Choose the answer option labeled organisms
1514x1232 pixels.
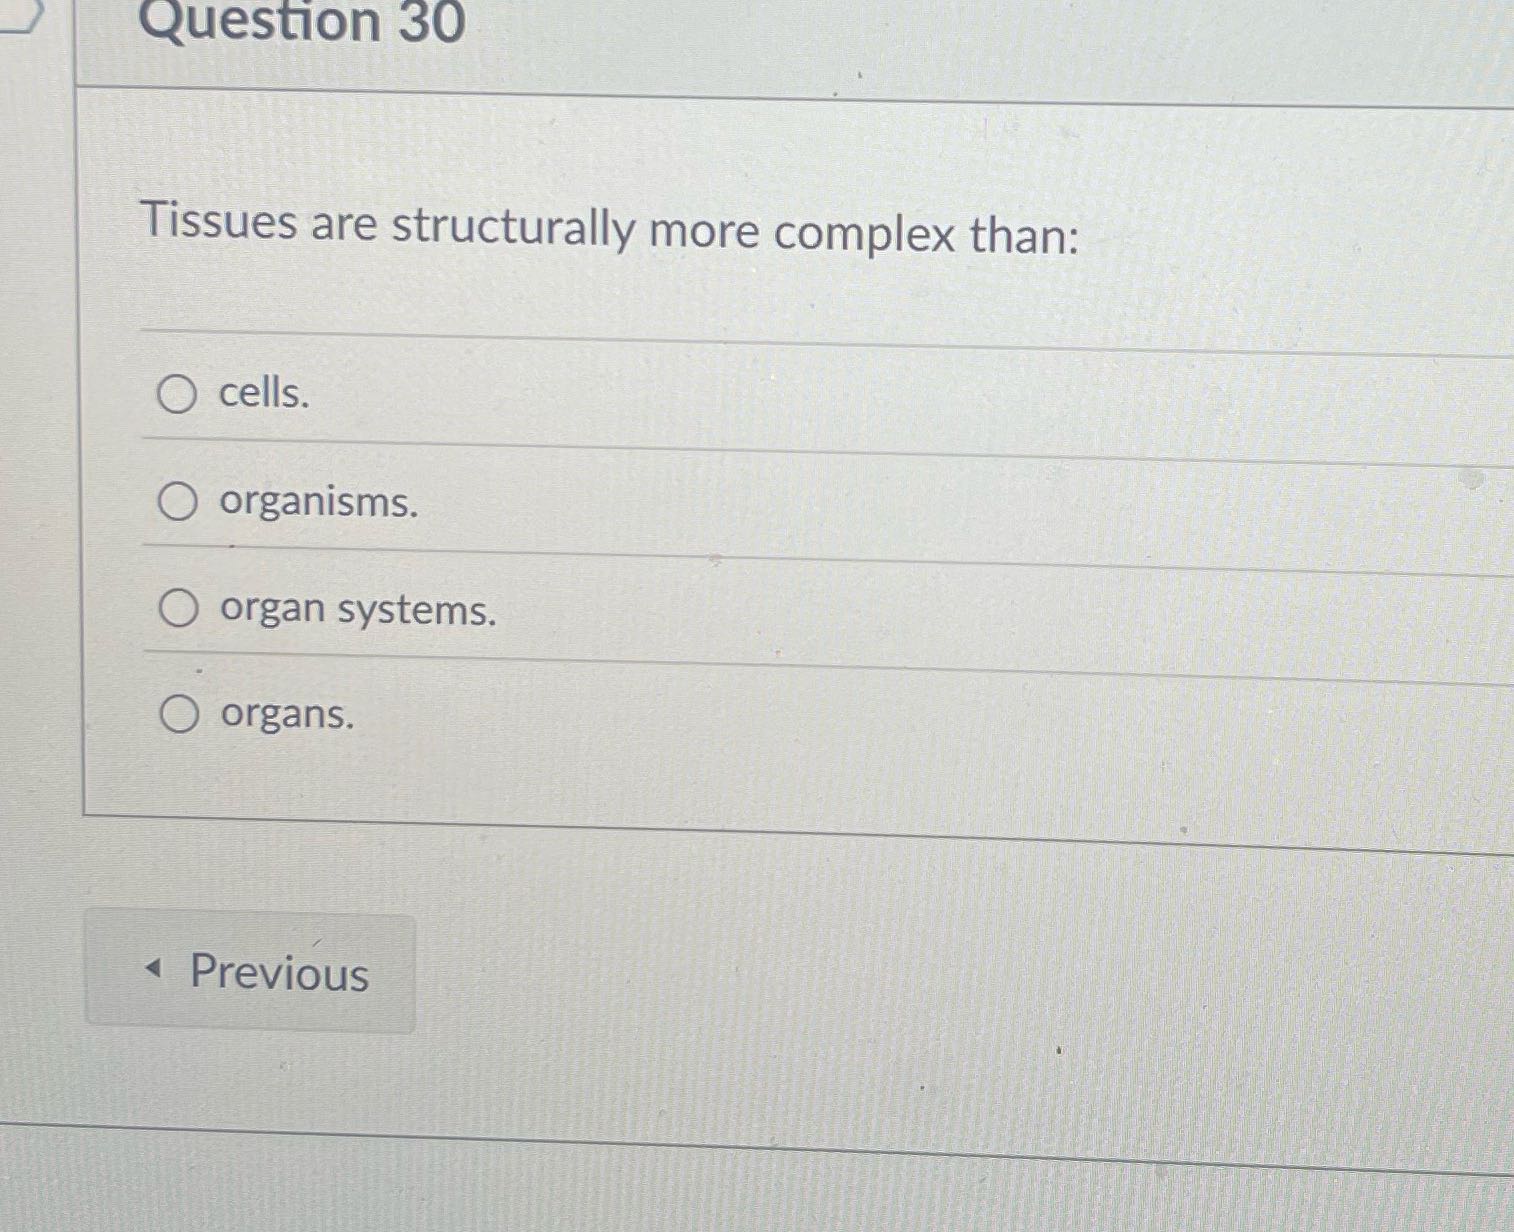(317, 504)
